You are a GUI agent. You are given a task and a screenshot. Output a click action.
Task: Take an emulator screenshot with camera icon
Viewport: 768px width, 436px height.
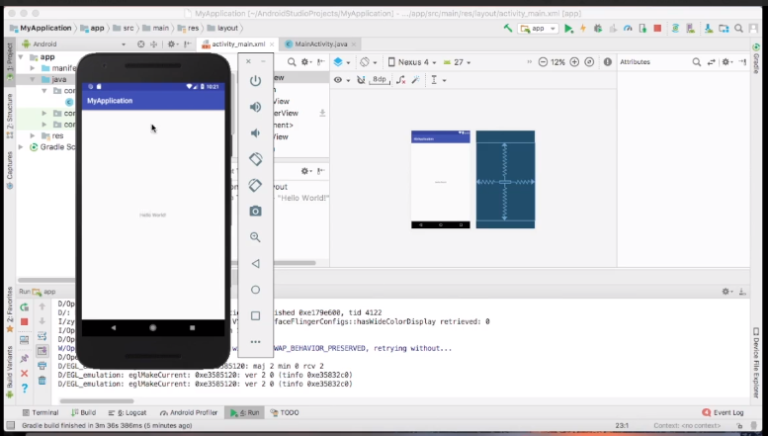coord(255,211)
